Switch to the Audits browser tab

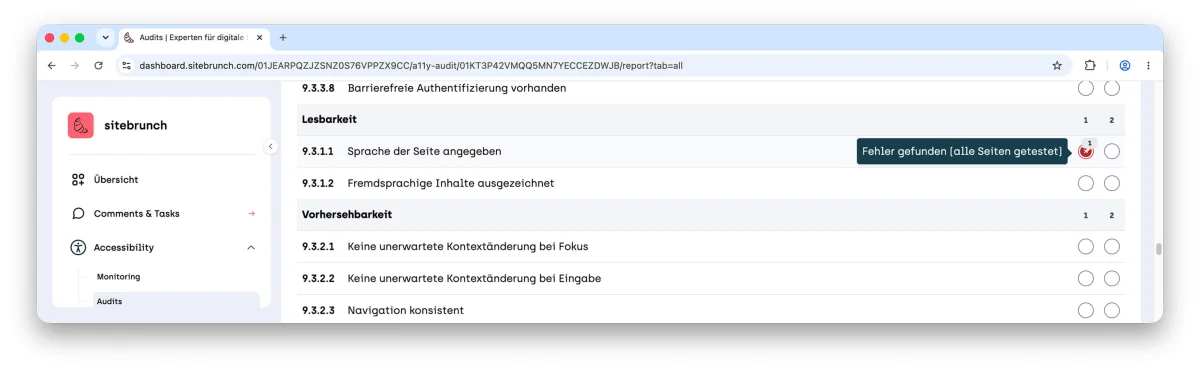point(194,38)
